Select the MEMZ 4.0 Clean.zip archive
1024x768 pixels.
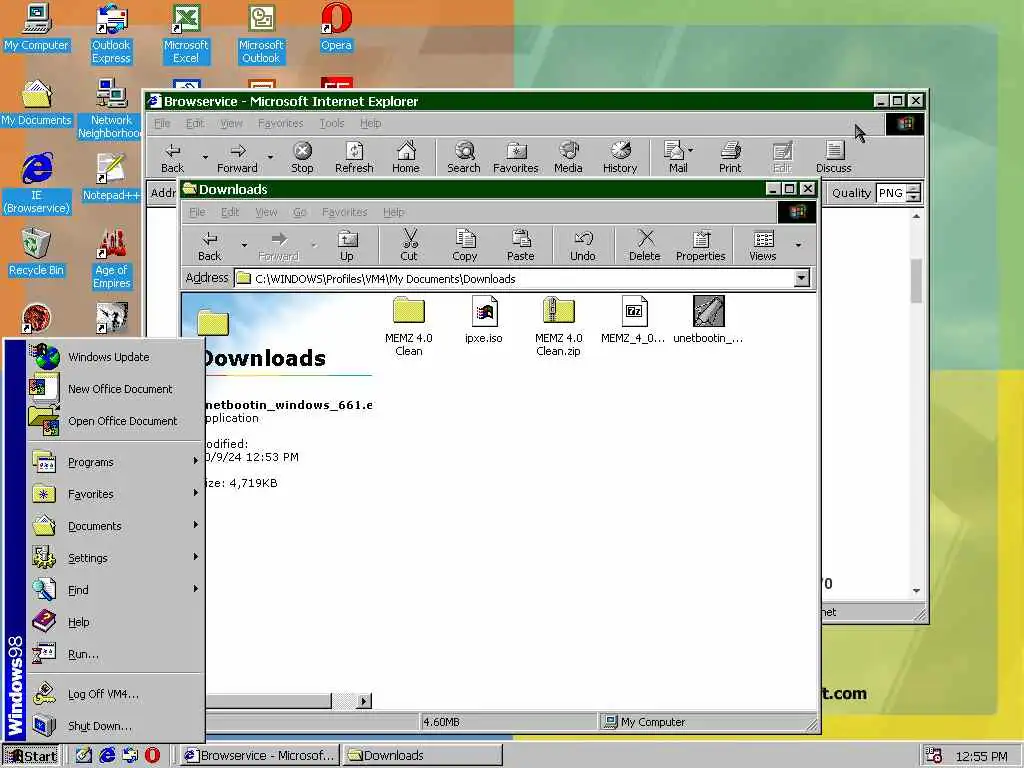point(558,326)
